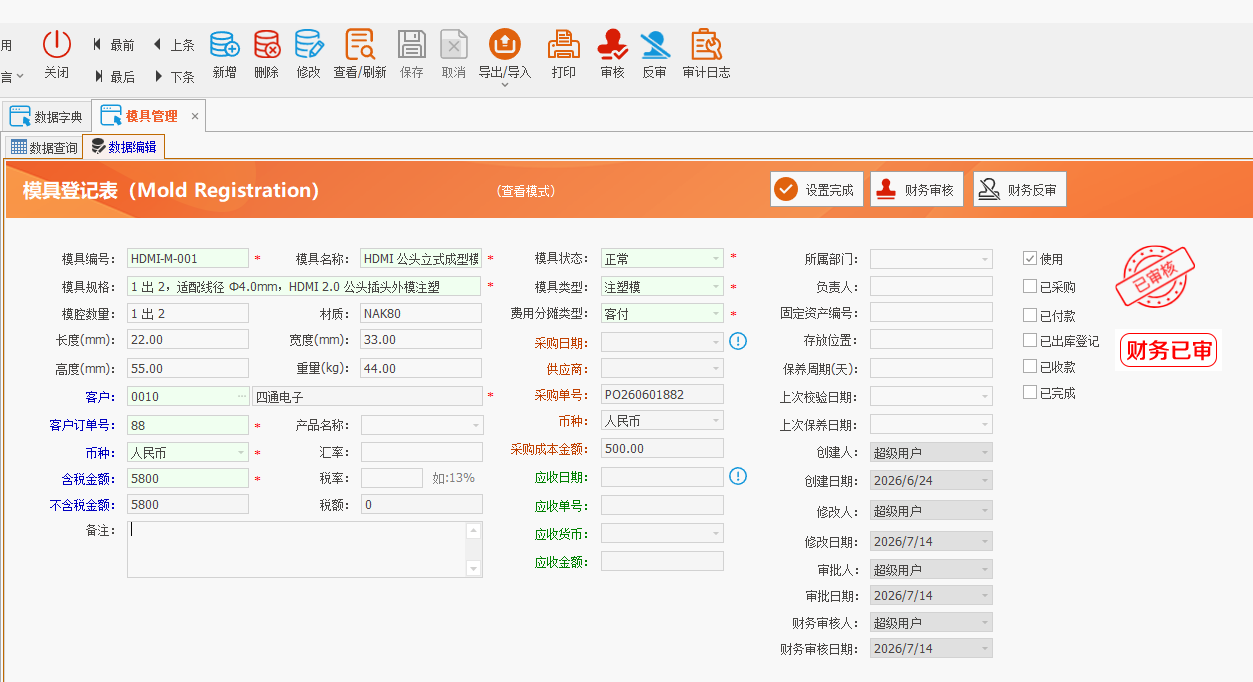Click the 备注 scrollbar down arrow
This screenshot has width=1253, height=682.
click(x=474, y=568)
